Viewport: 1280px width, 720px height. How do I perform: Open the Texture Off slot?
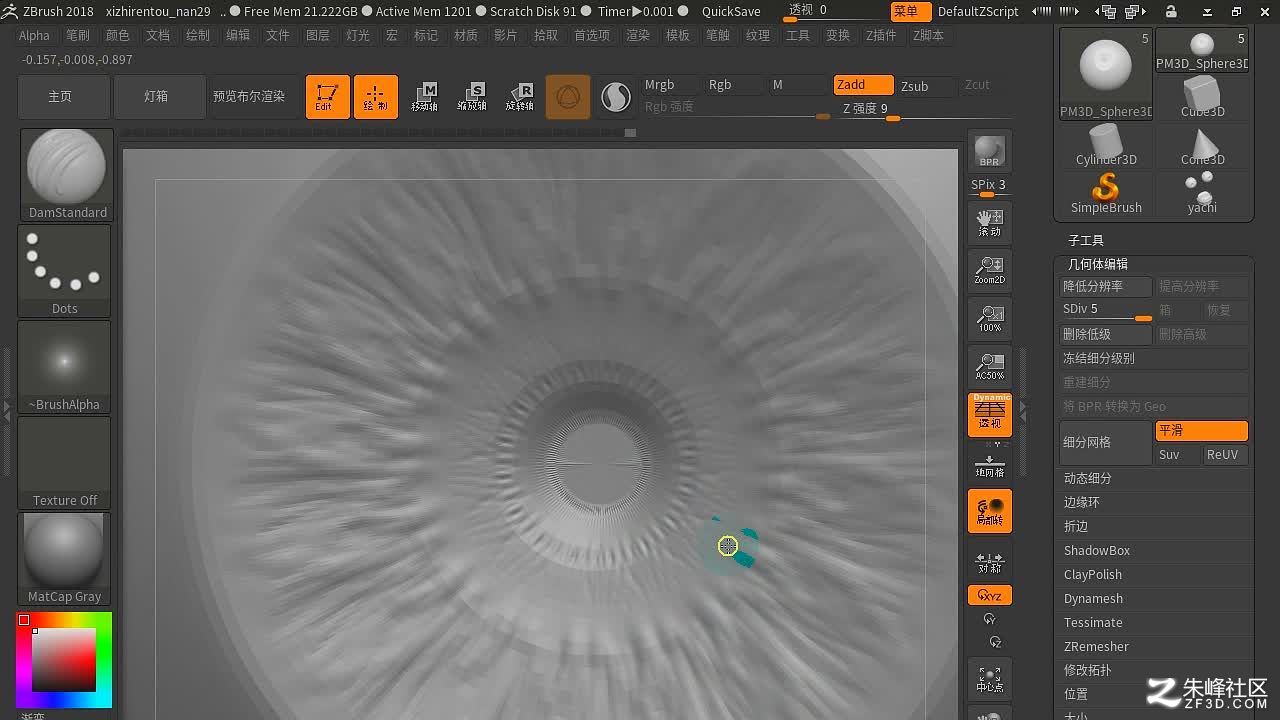65,462
